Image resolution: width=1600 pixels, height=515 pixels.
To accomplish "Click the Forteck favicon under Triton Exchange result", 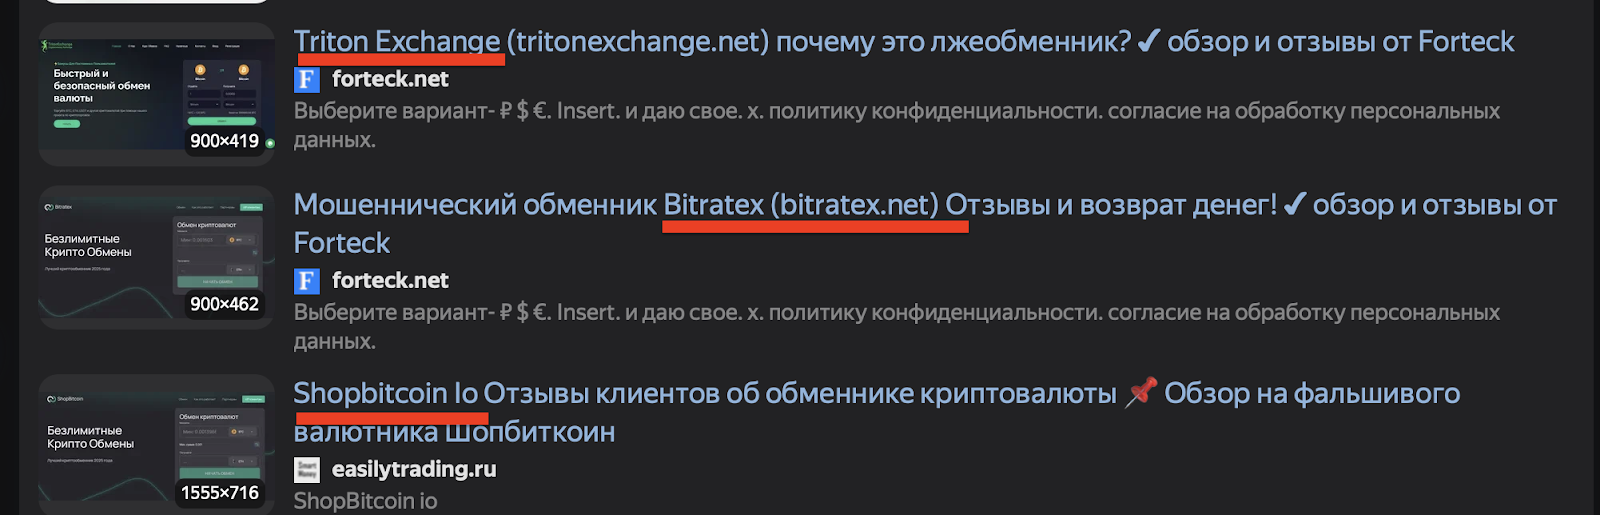I will (x=307, y=80).
